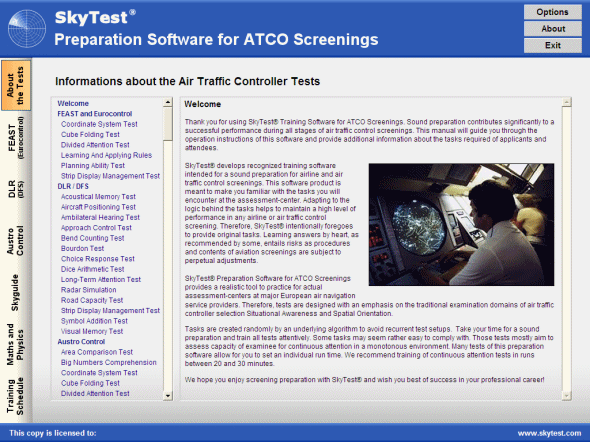Open the www.skytest.com link

549,433
